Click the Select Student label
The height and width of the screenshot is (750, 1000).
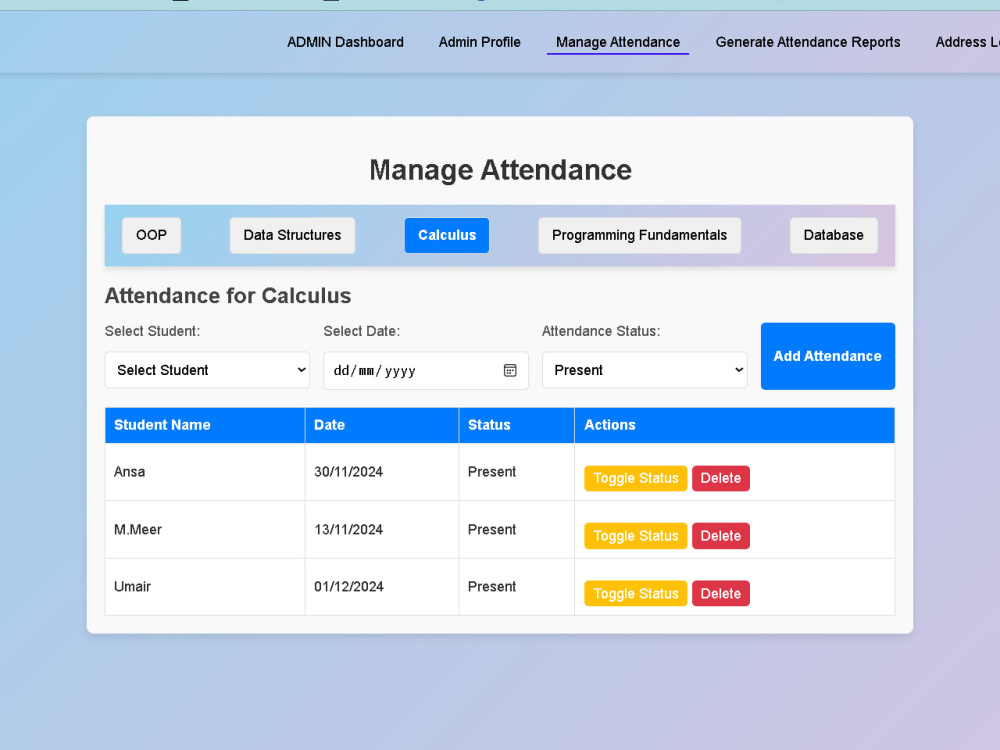pos(152,331)
